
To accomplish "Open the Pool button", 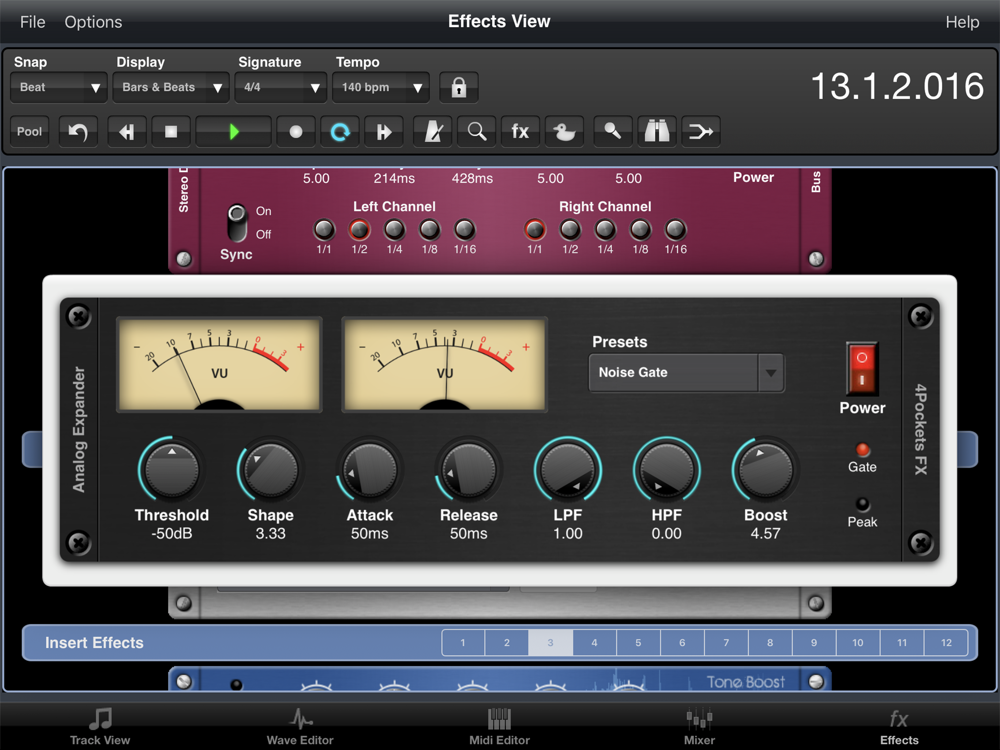I will pyautogui.click(x=29, y=132).
